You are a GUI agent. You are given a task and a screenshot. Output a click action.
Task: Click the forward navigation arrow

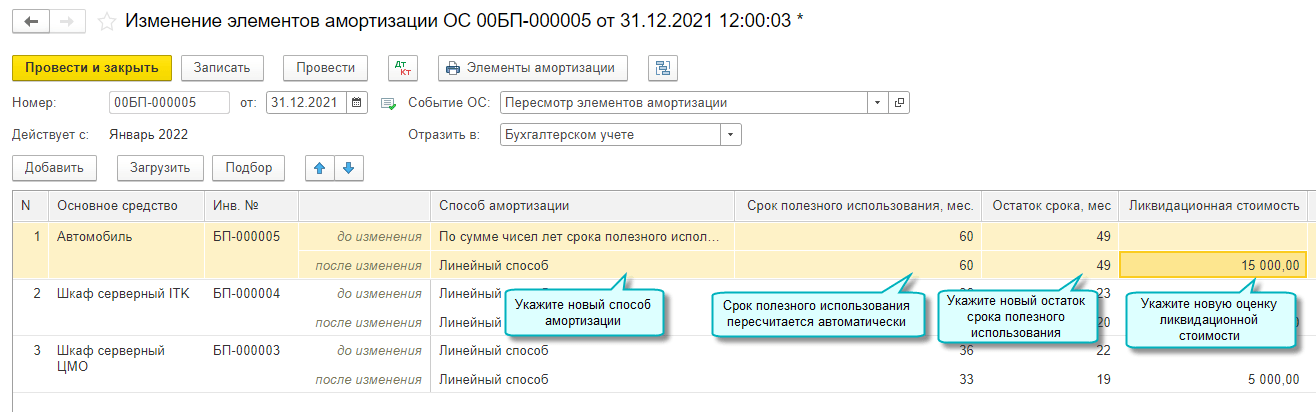[68, 21]
